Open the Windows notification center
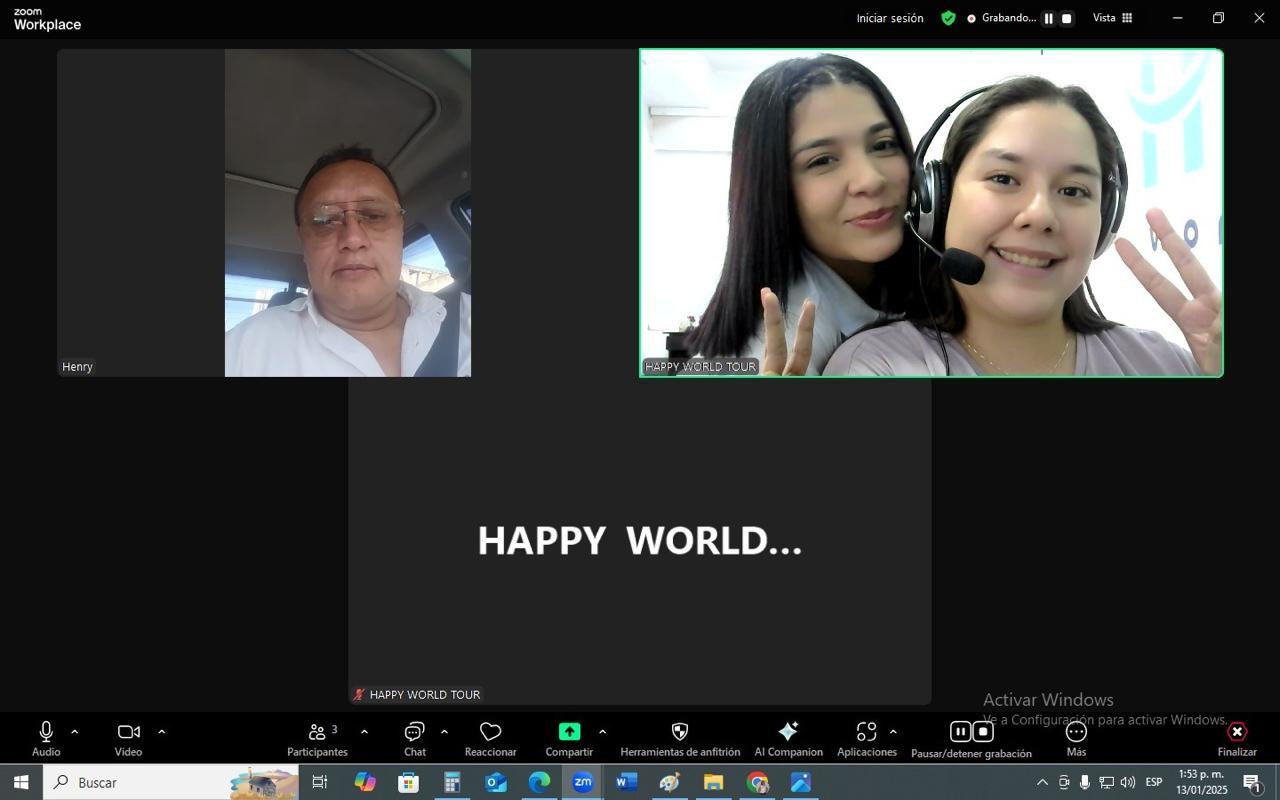Viewport: 1280px width, 800px height. [x=1251, y=782]
